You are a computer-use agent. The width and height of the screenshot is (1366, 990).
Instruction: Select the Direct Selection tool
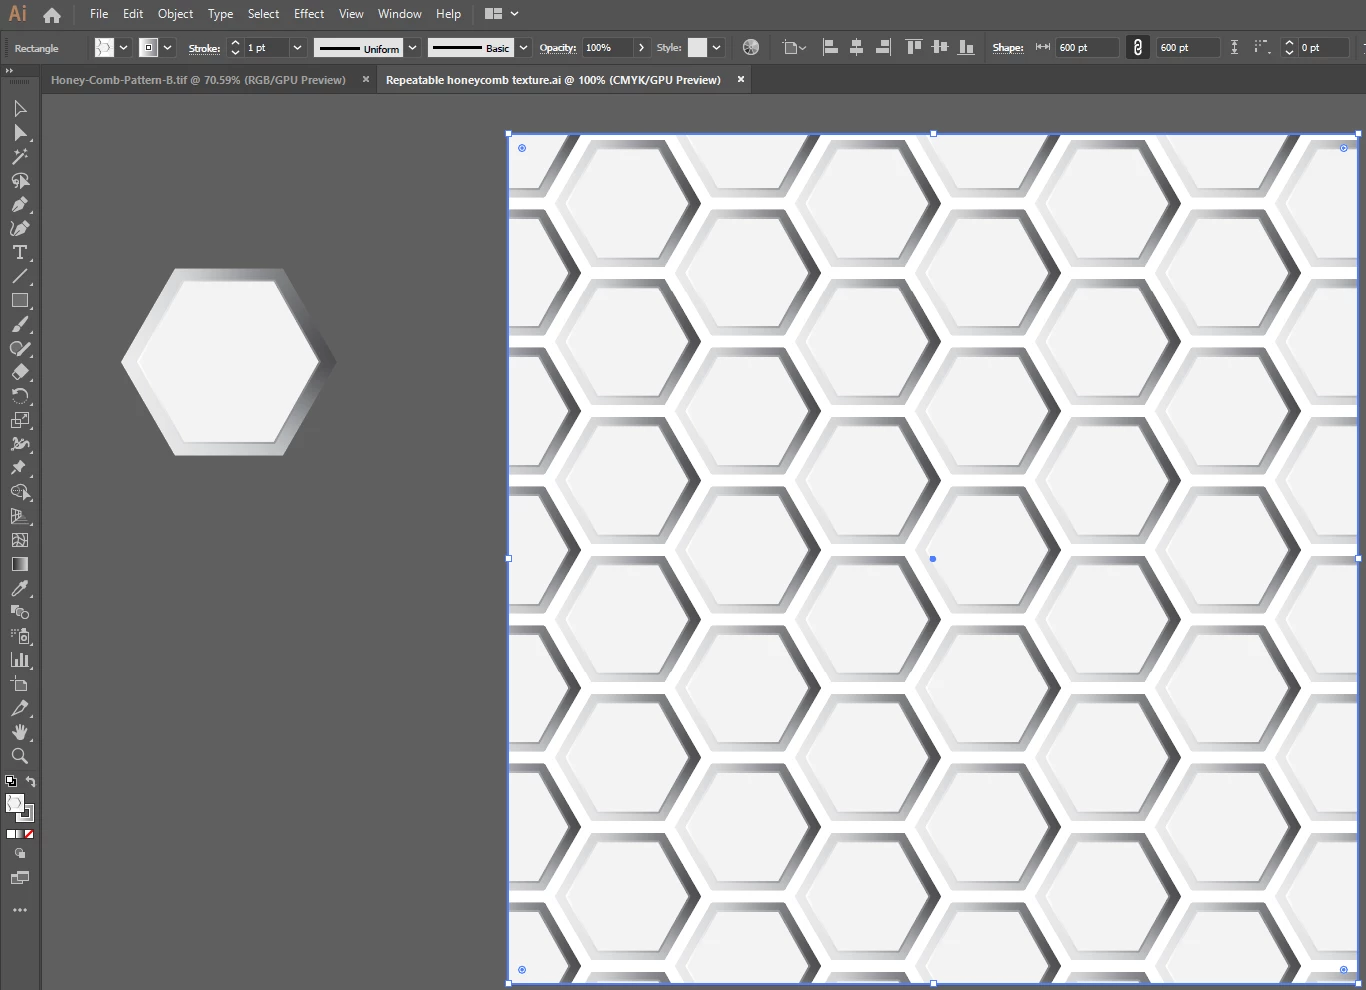(19, 132)
